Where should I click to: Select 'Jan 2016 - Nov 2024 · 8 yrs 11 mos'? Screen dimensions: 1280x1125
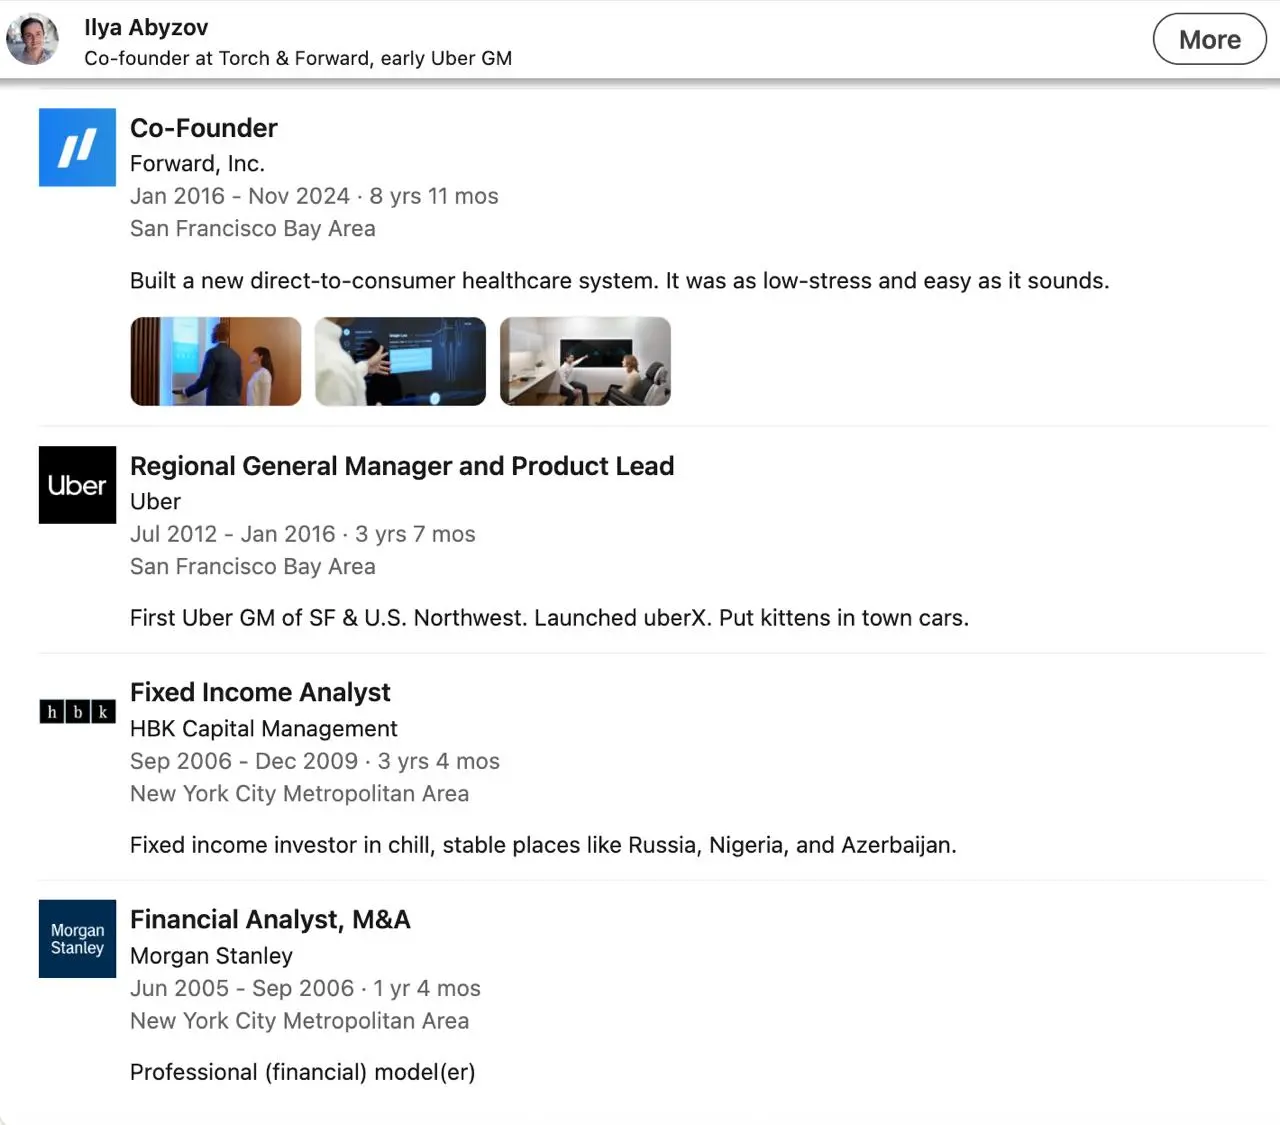coord(314,196)
